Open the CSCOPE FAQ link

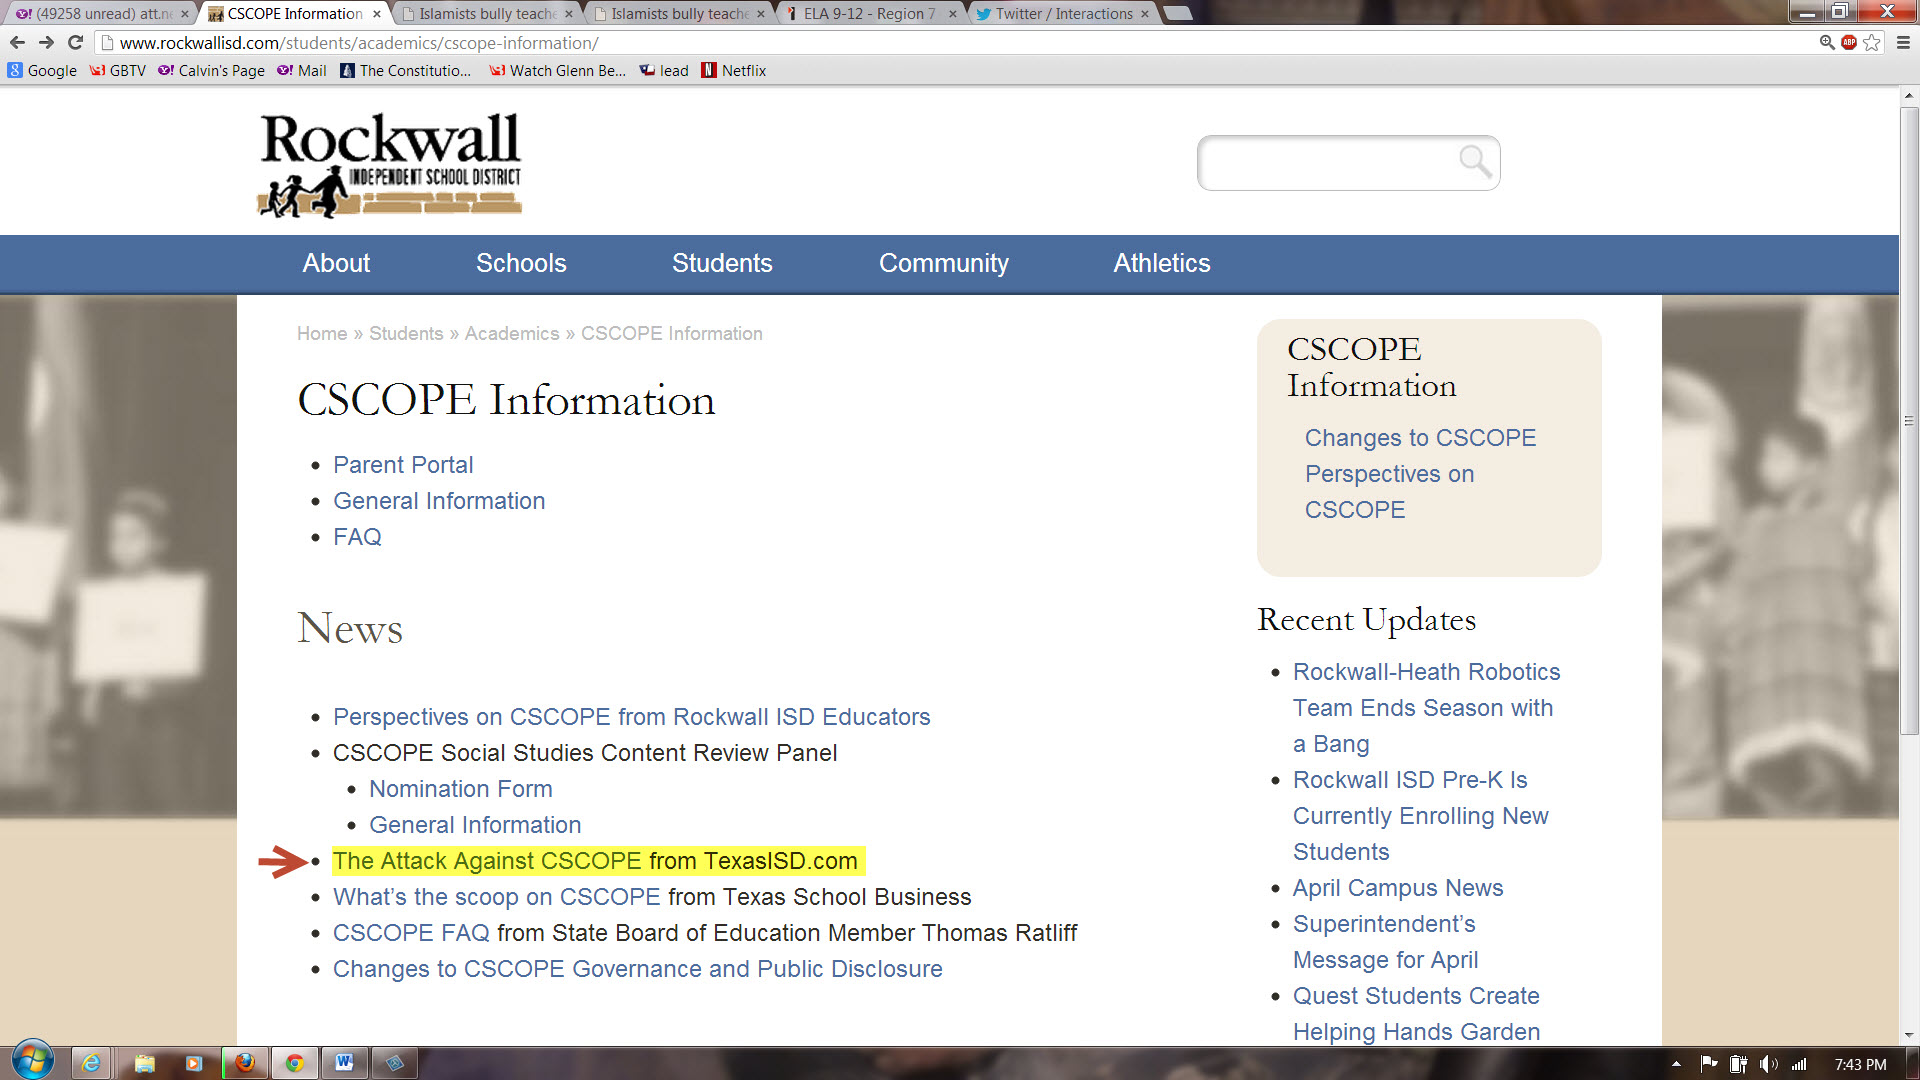pos(411,933)
